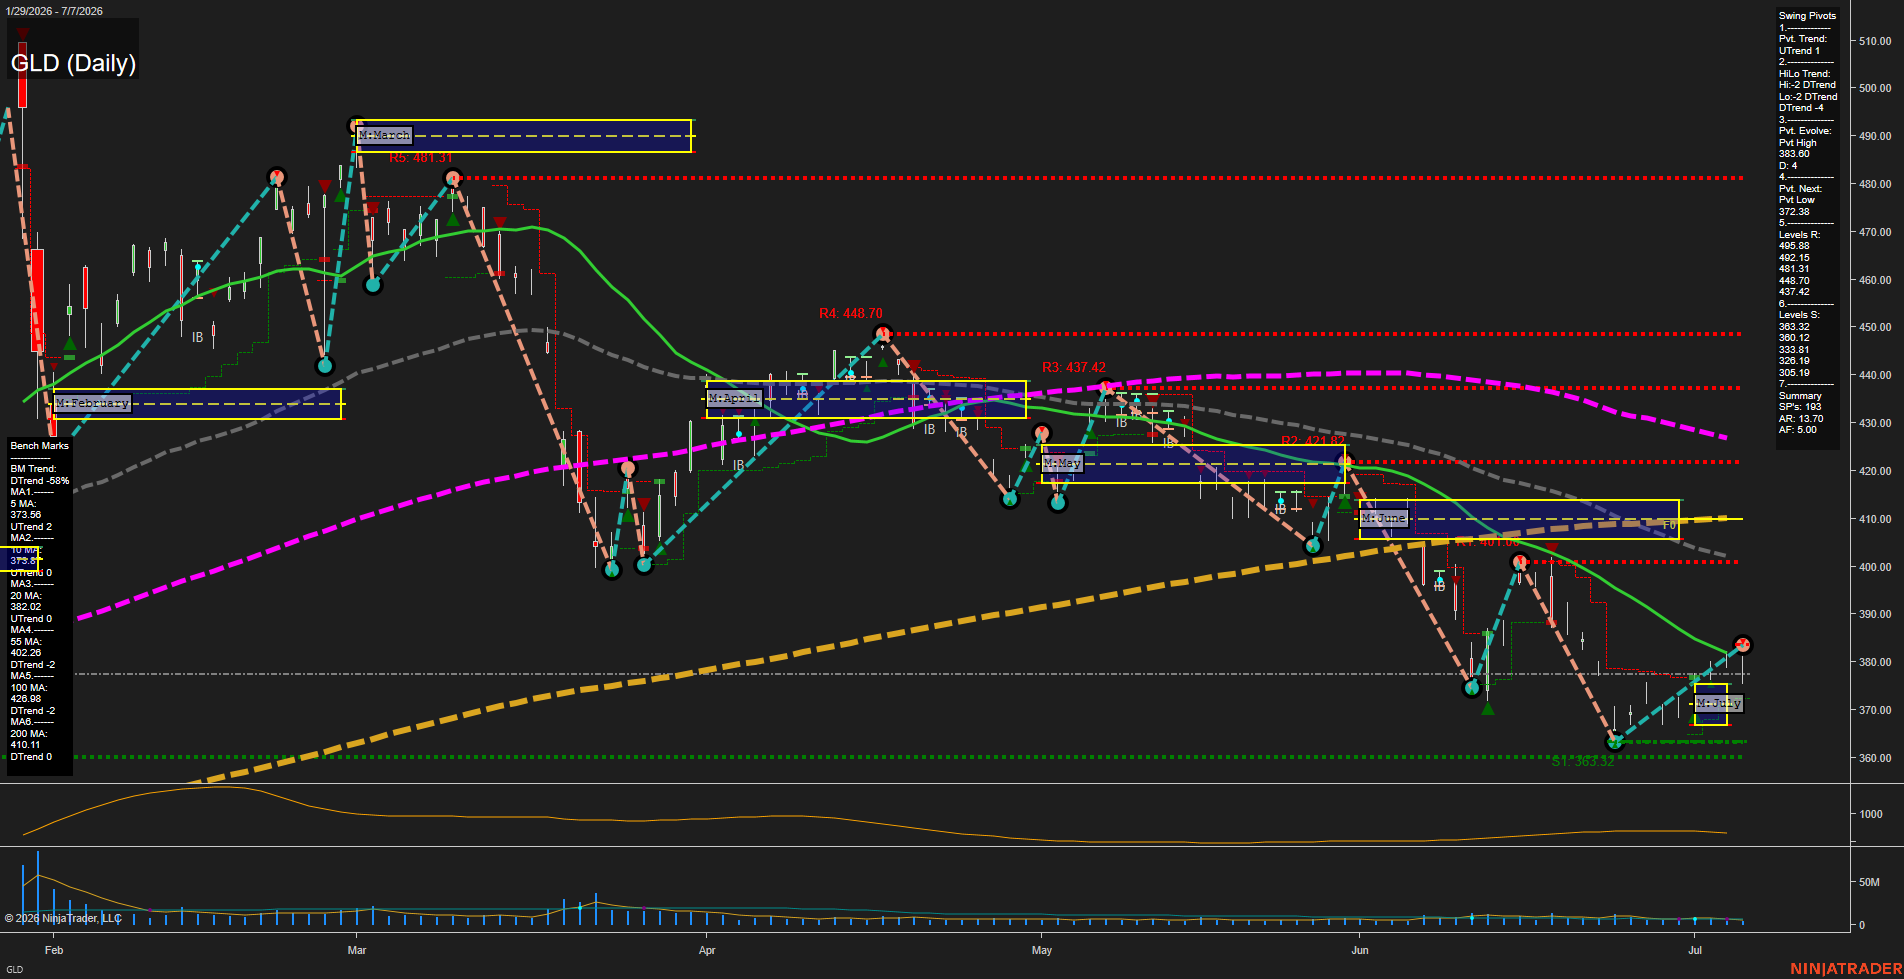Click the Jul label on the time axis
1904x979 pixels.
tap(1695, 950)
